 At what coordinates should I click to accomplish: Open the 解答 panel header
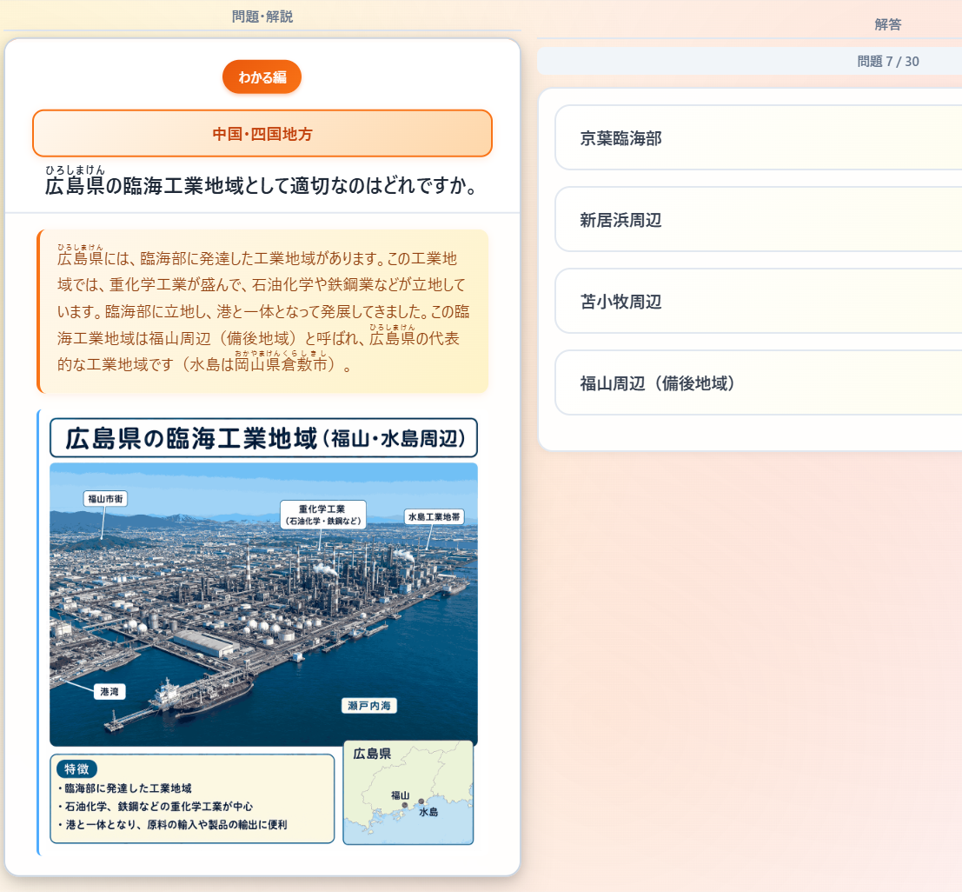pos(888,25)
